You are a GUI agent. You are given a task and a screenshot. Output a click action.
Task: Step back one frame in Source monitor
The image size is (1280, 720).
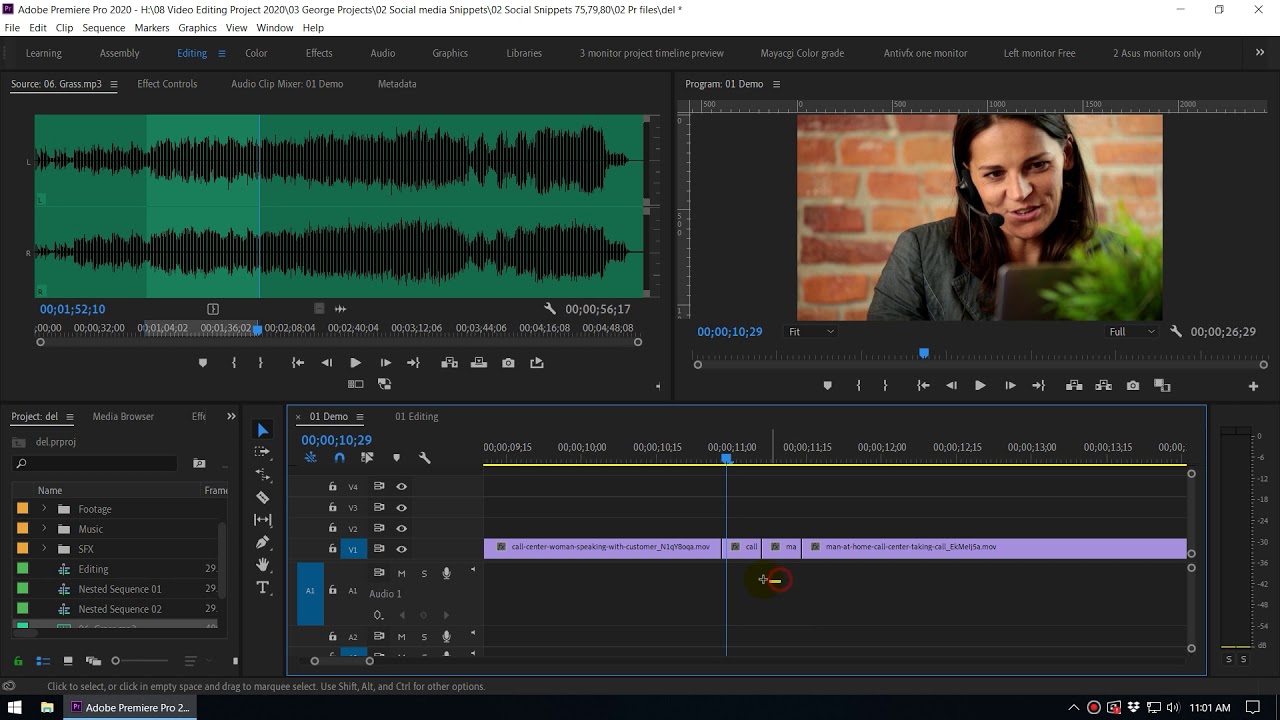pyautogui.click(x=326, y=363)
